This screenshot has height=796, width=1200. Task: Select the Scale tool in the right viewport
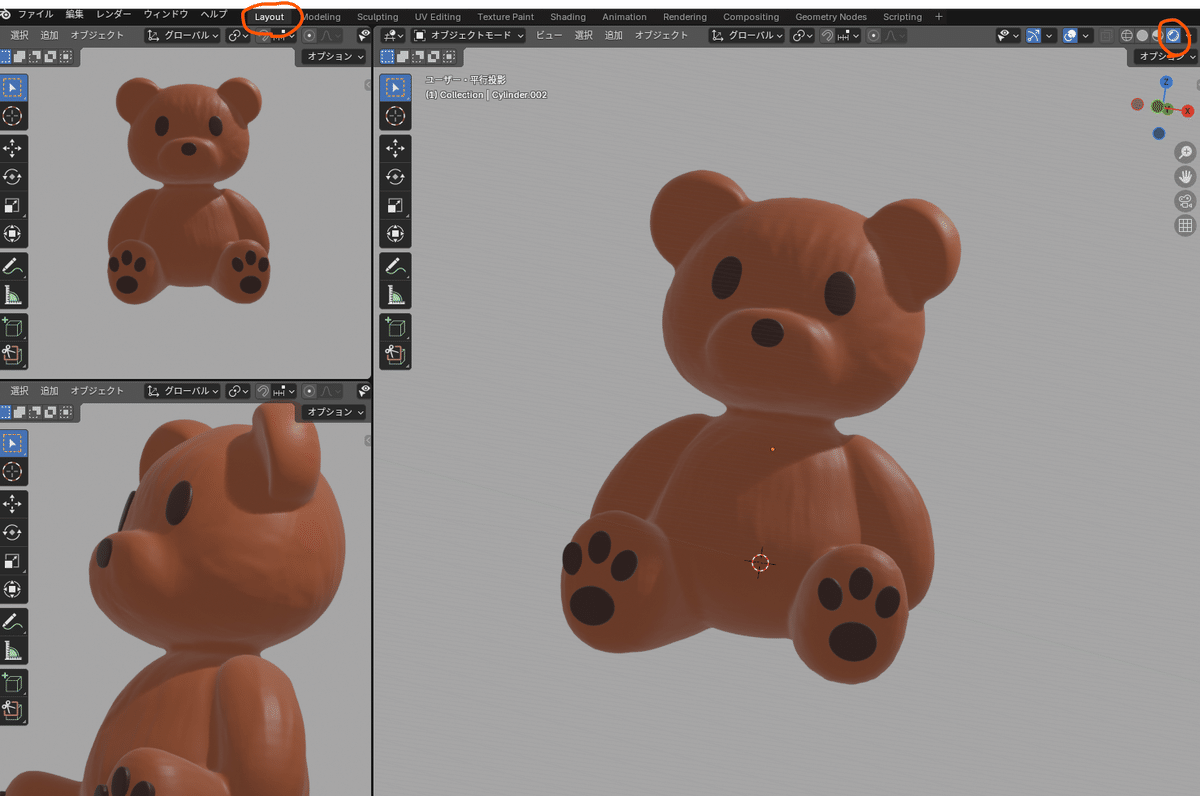click(395, 206)
